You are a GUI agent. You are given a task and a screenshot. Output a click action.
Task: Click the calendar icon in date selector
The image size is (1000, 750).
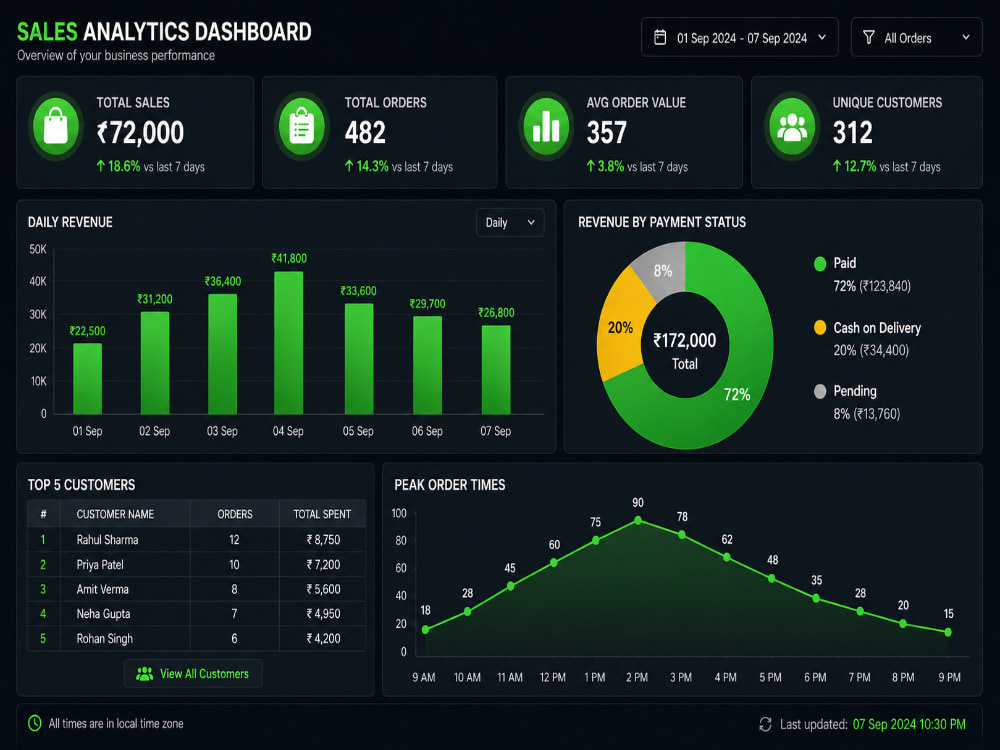coord(660,38)
